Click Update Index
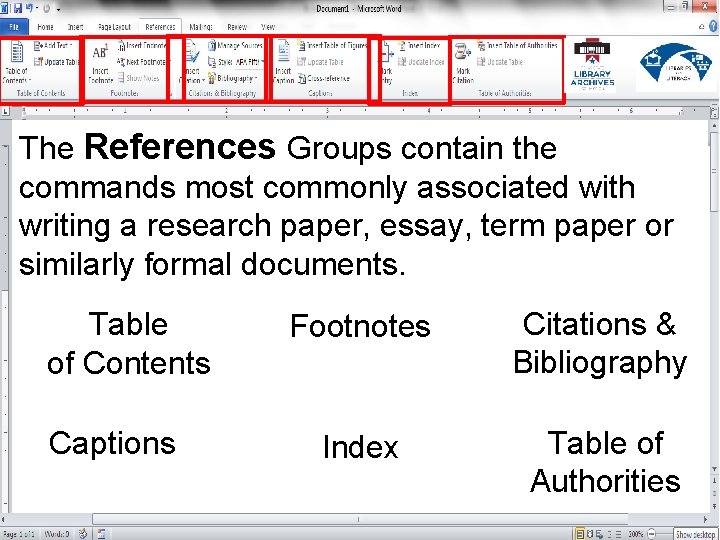Image resolution: width=720 pixels, height=540 pixels. [421, 62]
